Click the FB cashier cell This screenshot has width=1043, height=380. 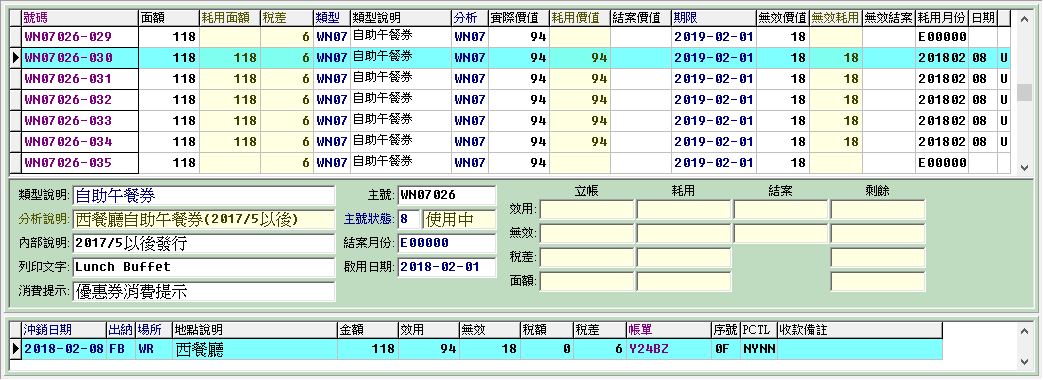point(120,349)
